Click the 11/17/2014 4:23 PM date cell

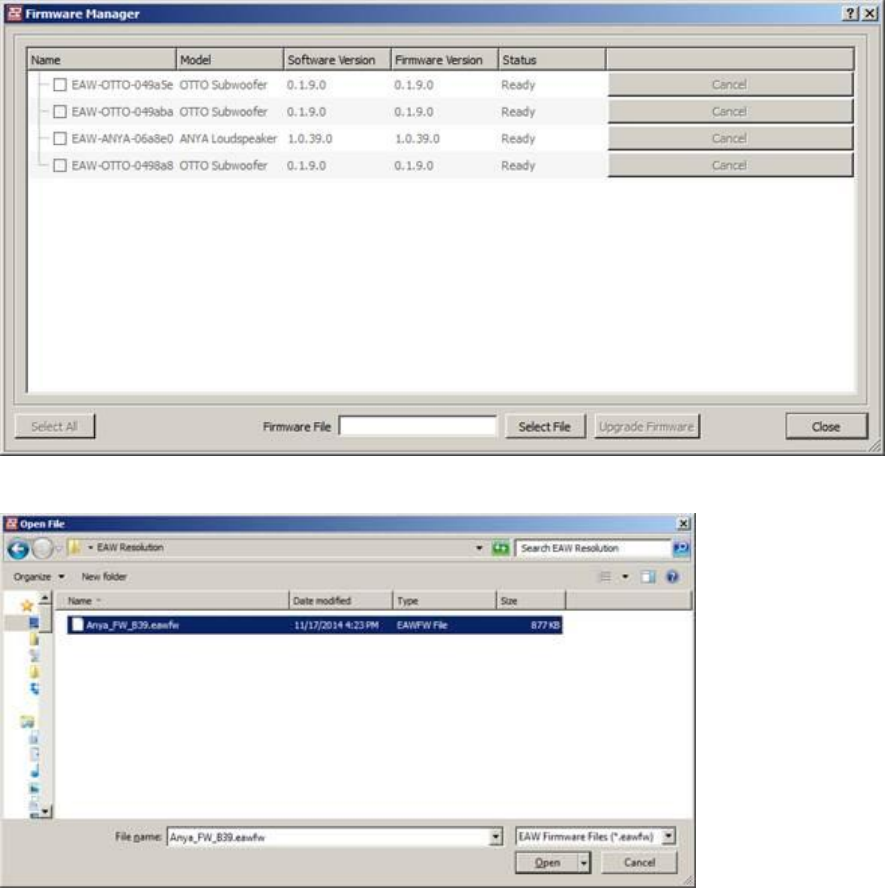[x=336, y=625]
